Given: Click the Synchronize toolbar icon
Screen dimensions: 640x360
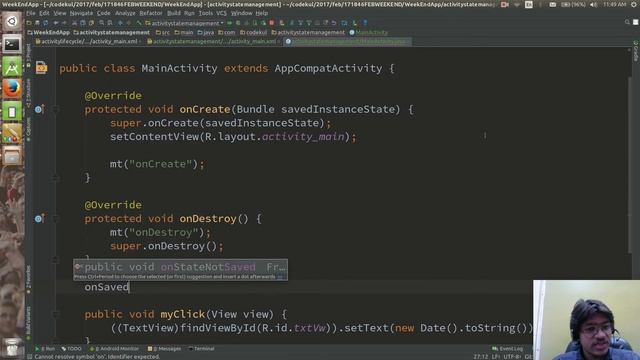Looking at the screenshot, I should pos(46,23).
